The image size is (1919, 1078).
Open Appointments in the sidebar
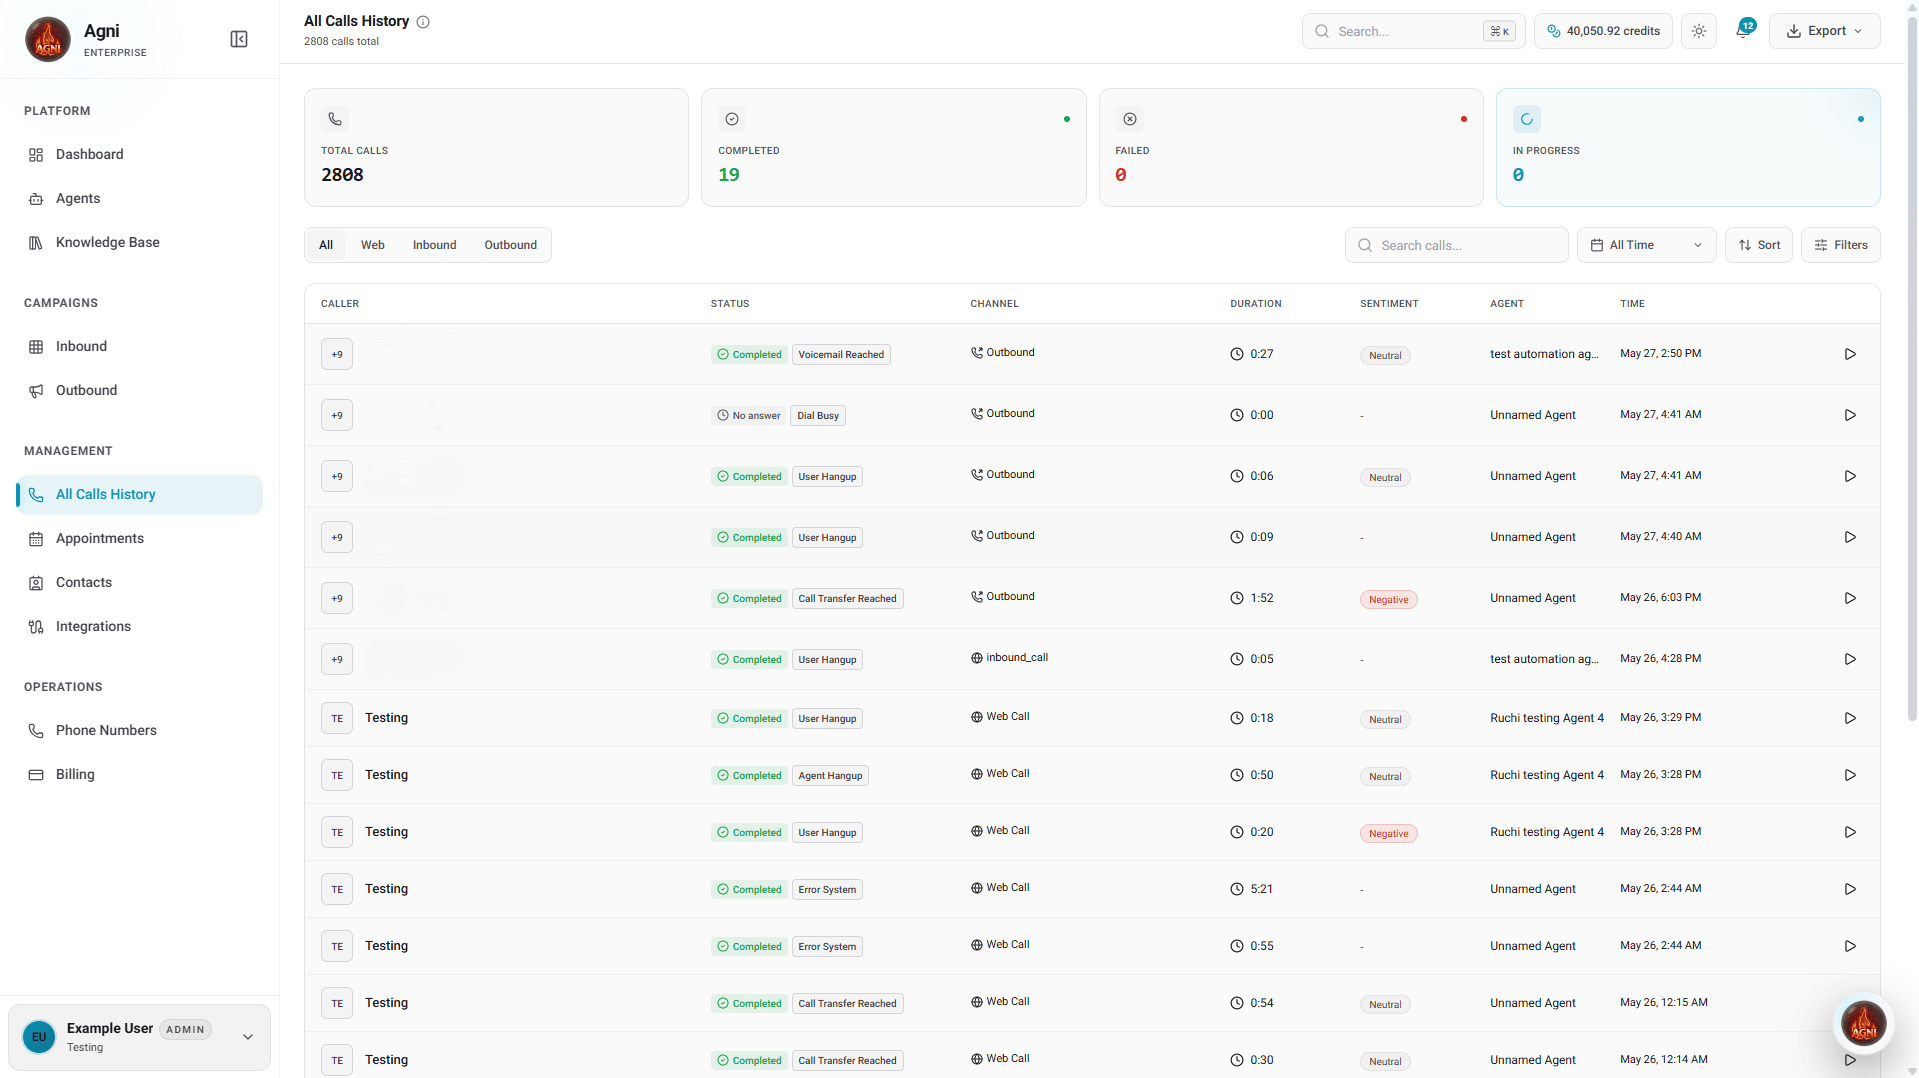click(139, 539)
